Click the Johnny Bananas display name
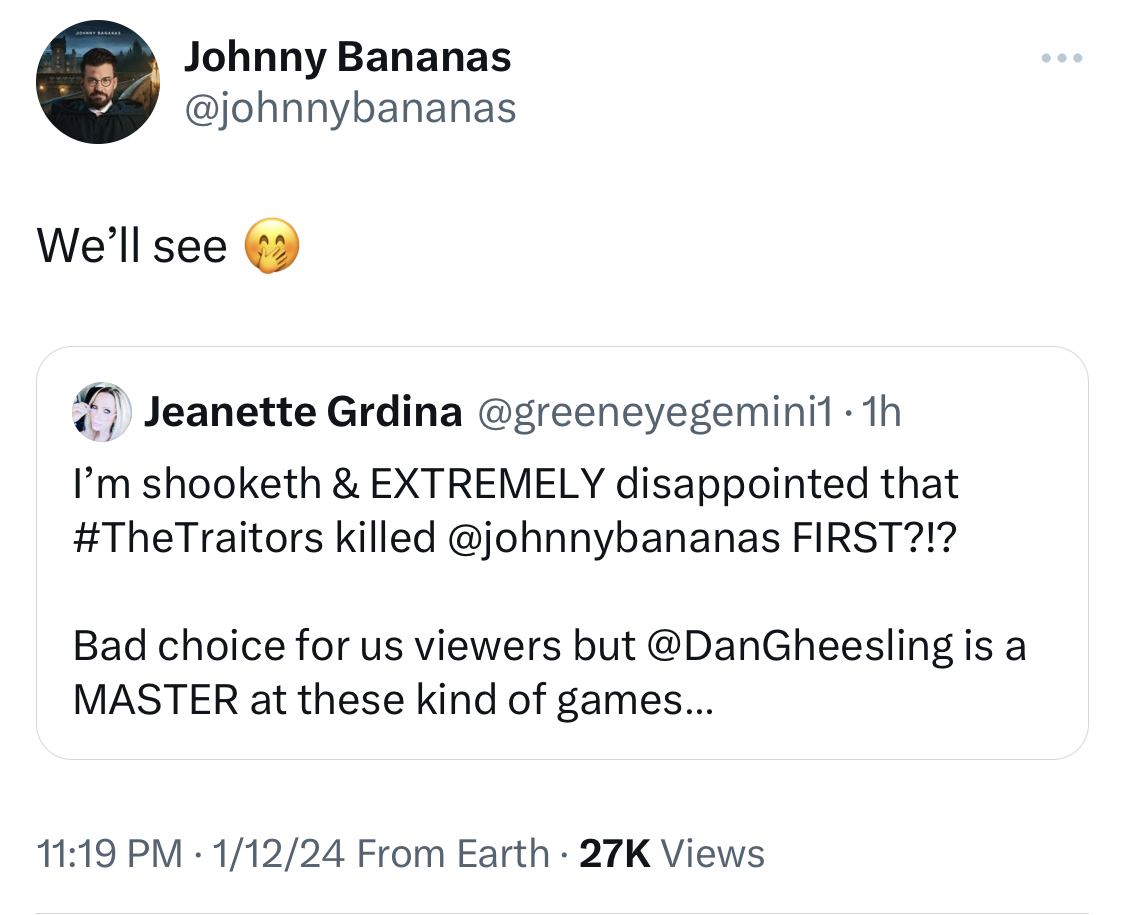The width and height of the screenshot is (1125, 915). [x=347, y=57]
